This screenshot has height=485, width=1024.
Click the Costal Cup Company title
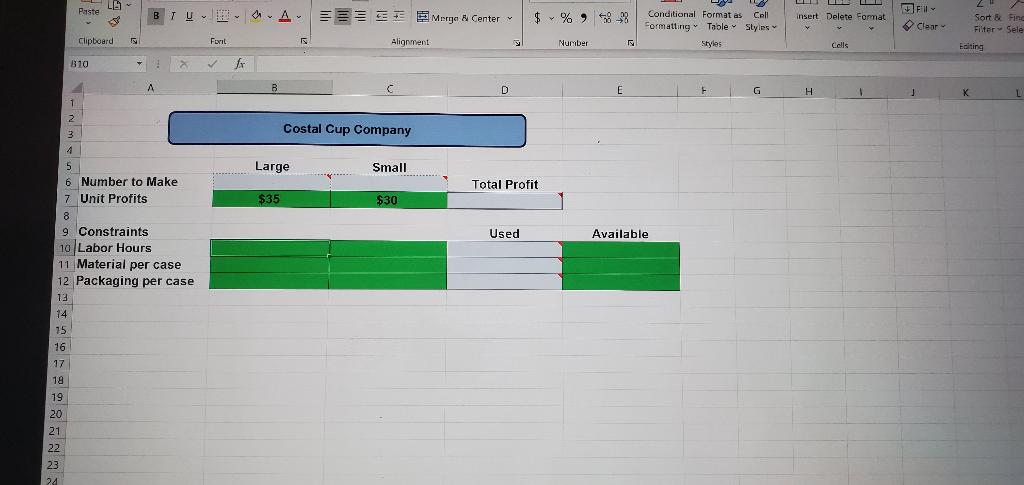click(x=347, y=129)
